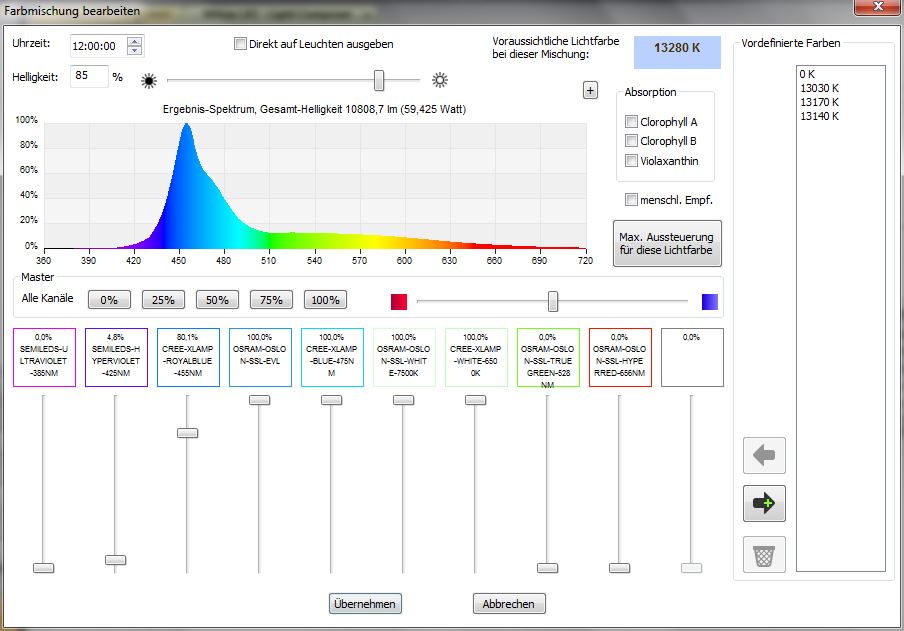Screen dimensions: 904x631
Task: Enable Direkt auf Leuchten ausgeben checkbox
Action: pyautogui.click(x=240, y=44)
